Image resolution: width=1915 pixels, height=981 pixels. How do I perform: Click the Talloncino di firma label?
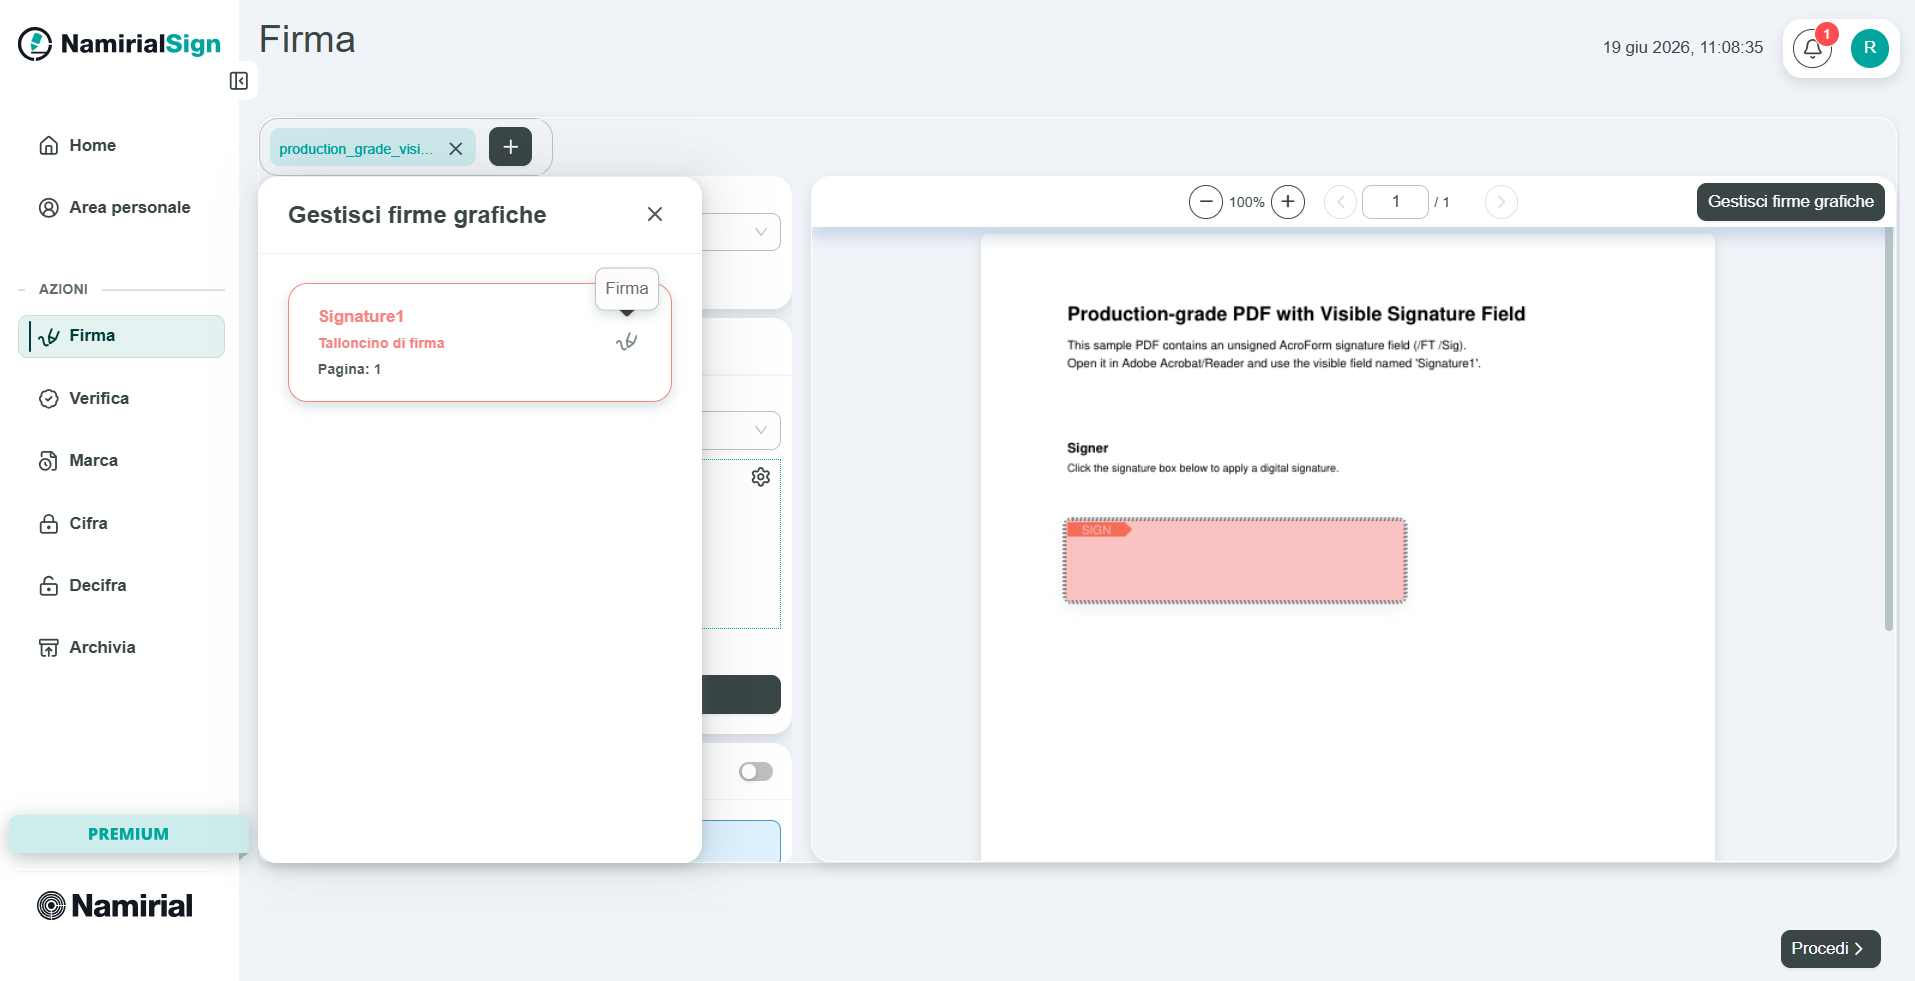[381, 343]
